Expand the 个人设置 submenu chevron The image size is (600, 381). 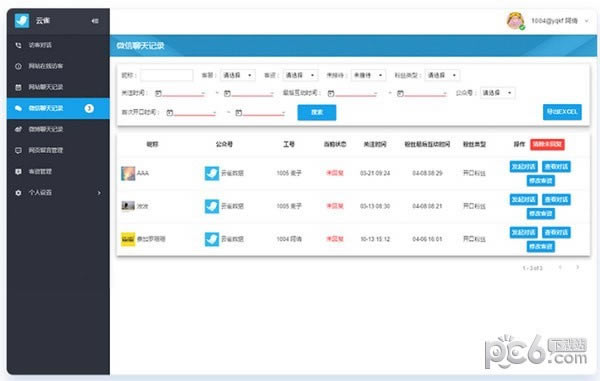(99, 193)
